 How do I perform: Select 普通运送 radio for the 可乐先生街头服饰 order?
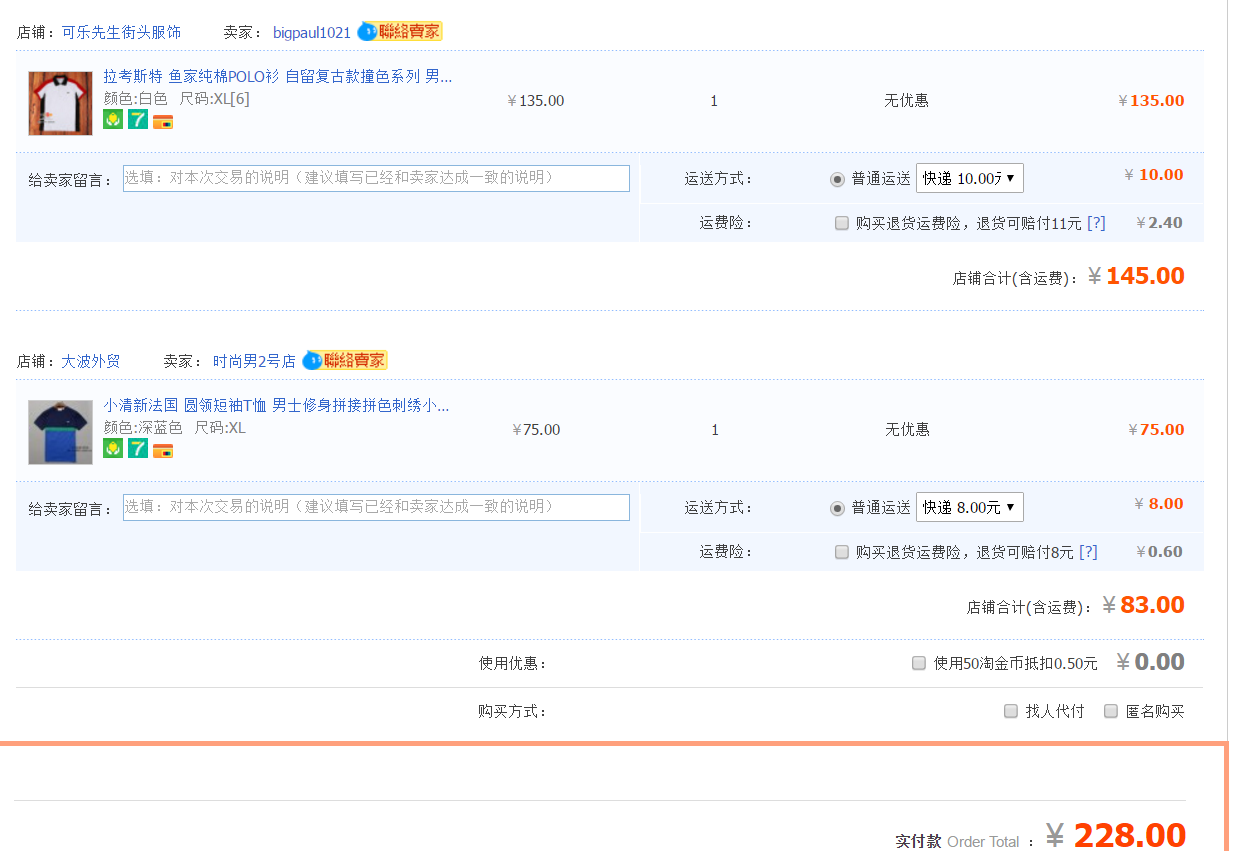[x=837, y=179]
